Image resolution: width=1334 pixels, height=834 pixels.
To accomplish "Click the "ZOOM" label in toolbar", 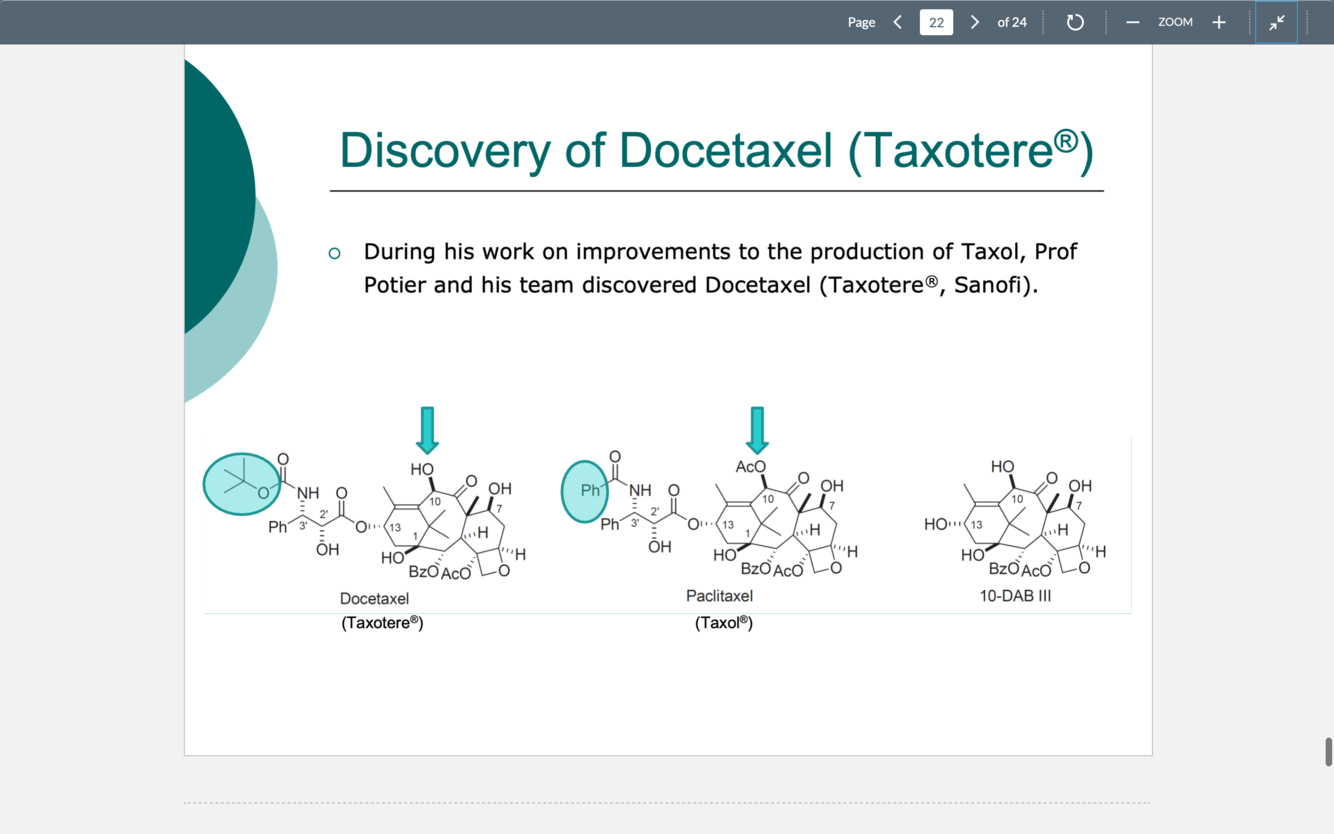I will (1175, 22).
